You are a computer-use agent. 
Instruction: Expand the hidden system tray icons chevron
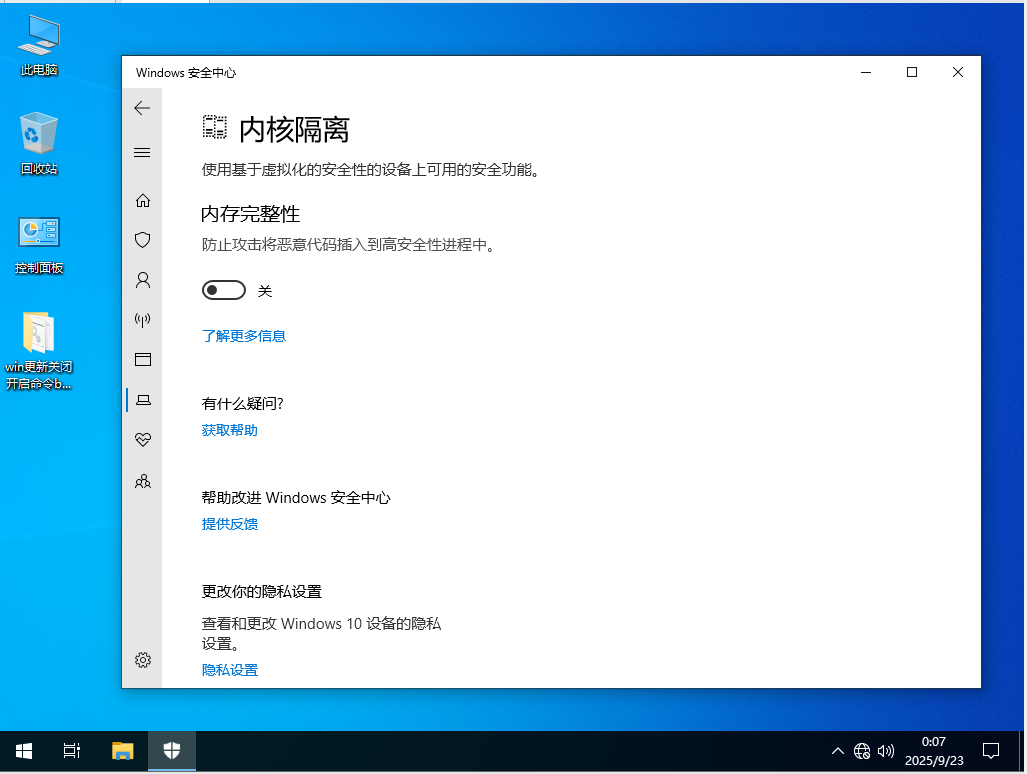[x=838, y=751]
